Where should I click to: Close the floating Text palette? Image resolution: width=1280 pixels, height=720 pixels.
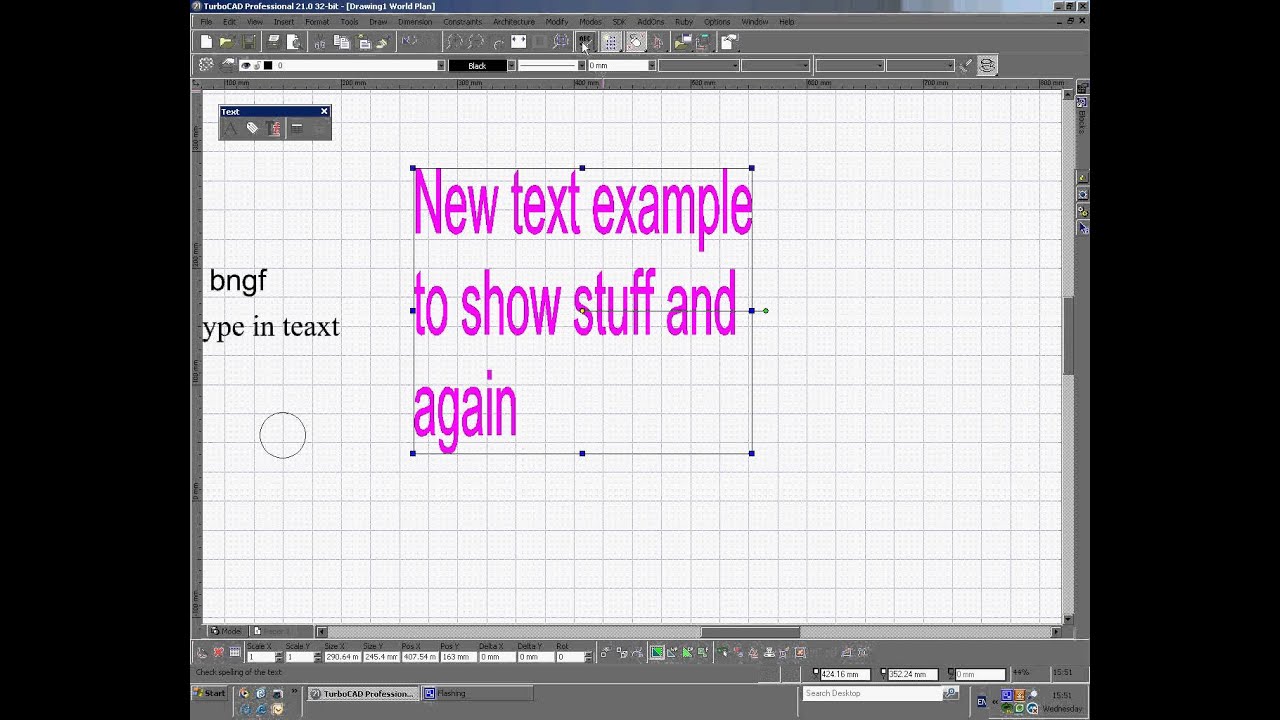[324, 111]
